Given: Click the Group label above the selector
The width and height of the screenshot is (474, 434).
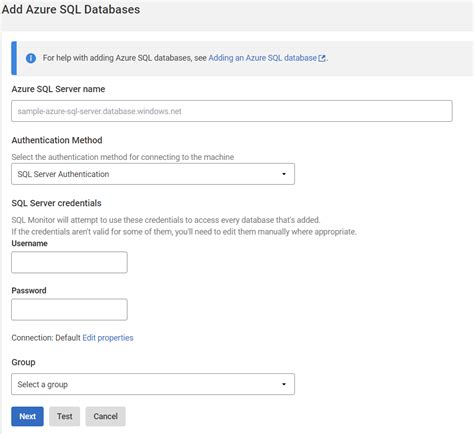Looking at the screenshot, I should point(23,362).
